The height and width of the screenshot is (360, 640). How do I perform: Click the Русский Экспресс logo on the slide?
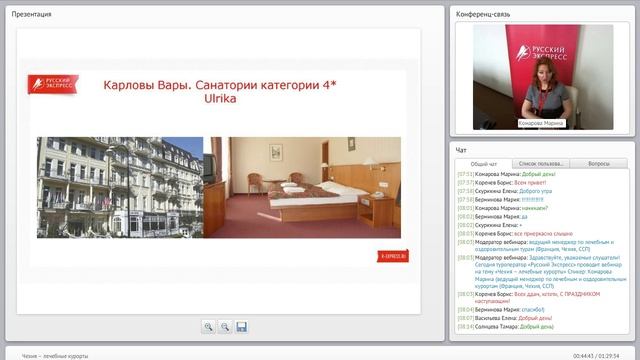tap(53, 84)
